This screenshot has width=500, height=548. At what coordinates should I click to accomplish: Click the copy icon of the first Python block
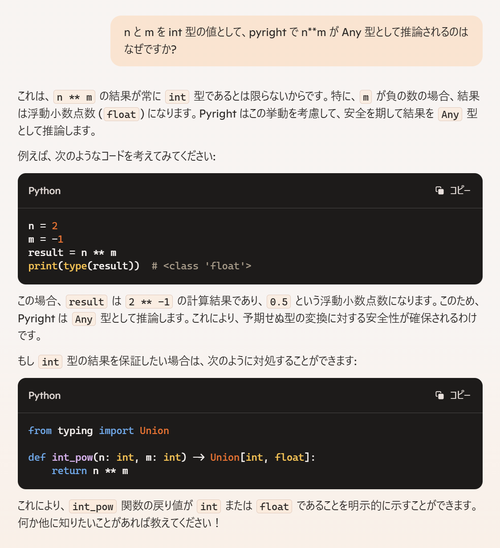click(440, 190)
